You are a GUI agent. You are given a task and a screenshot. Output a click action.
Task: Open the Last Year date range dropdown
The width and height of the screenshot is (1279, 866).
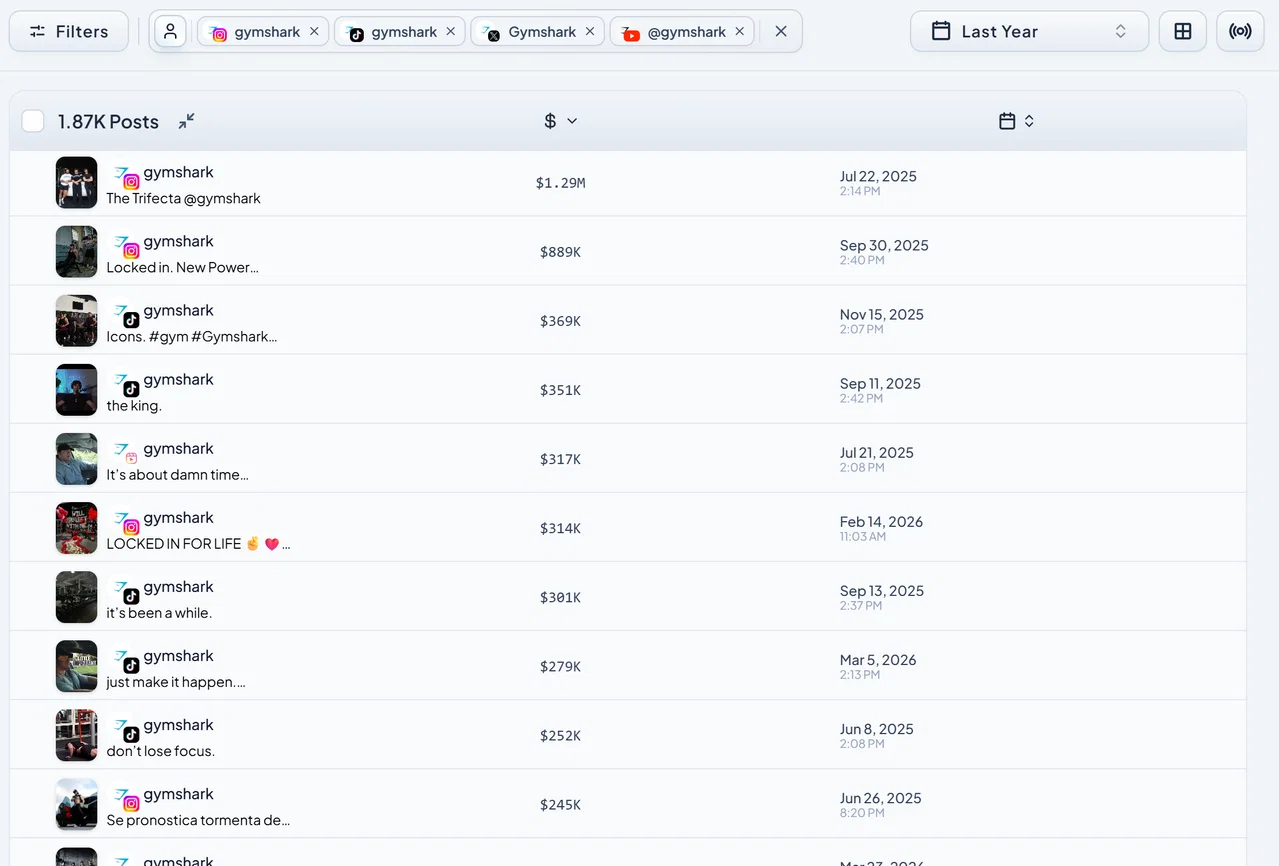[x=1029, y=31]
